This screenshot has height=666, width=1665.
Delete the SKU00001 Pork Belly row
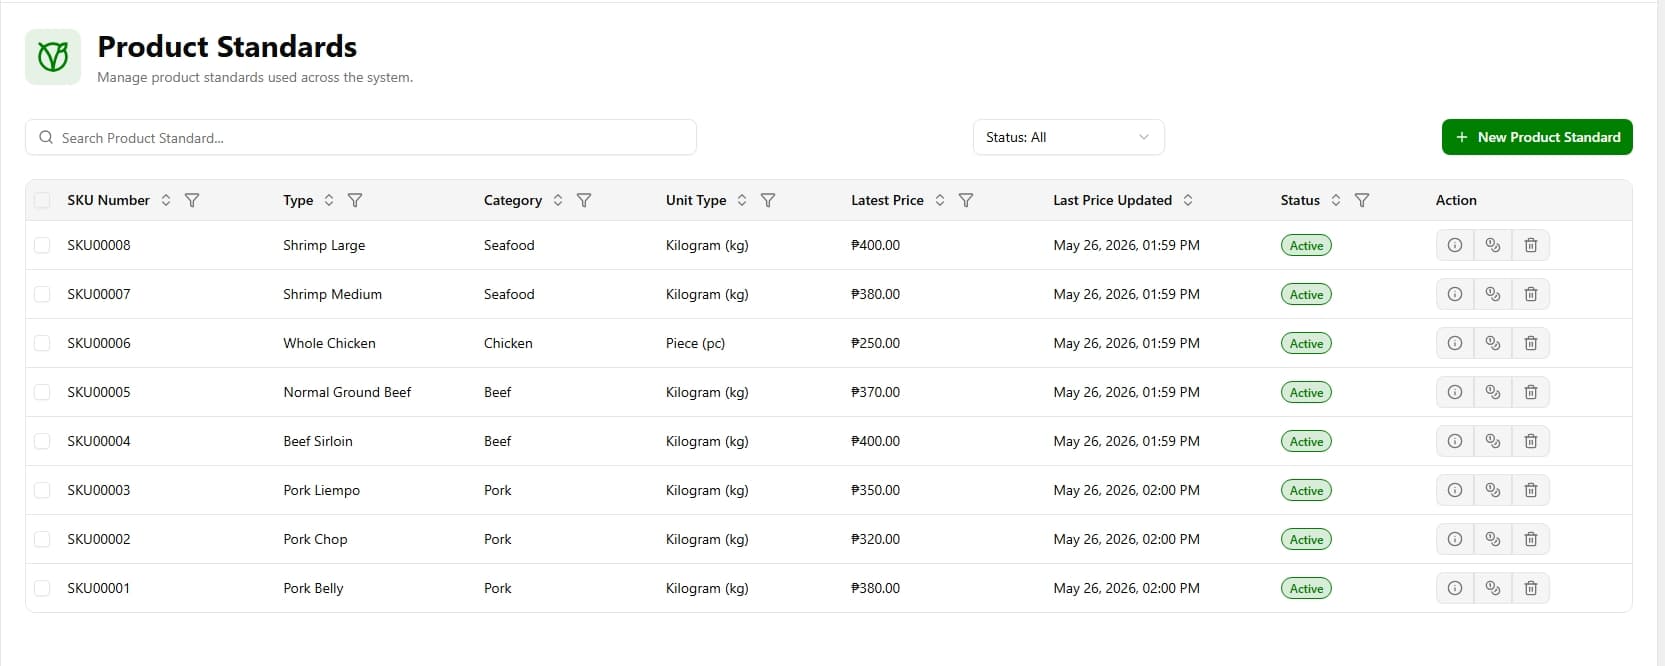tap(1531, 588)
